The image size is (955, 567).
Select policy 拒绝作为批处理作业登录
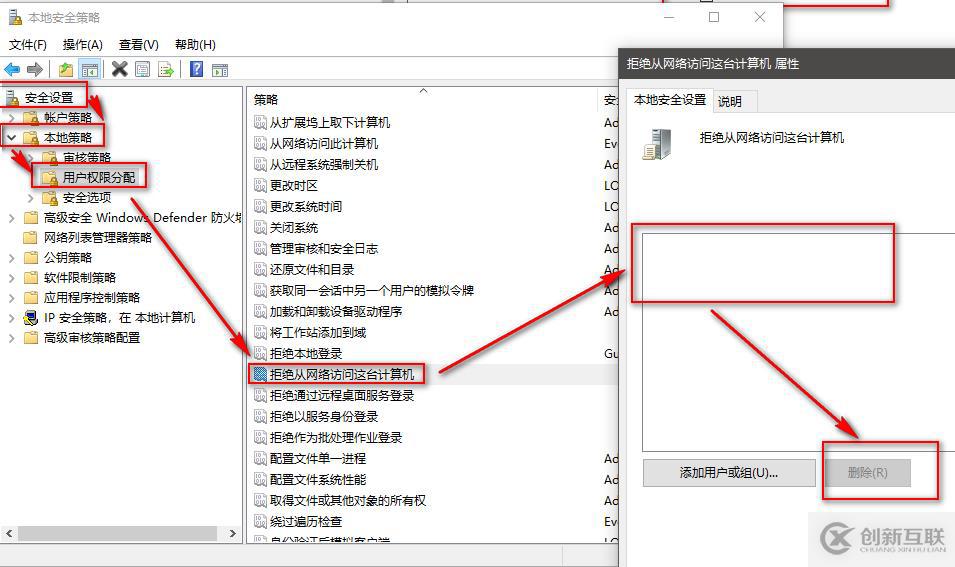pyautogui.click(x=336, y=438)
